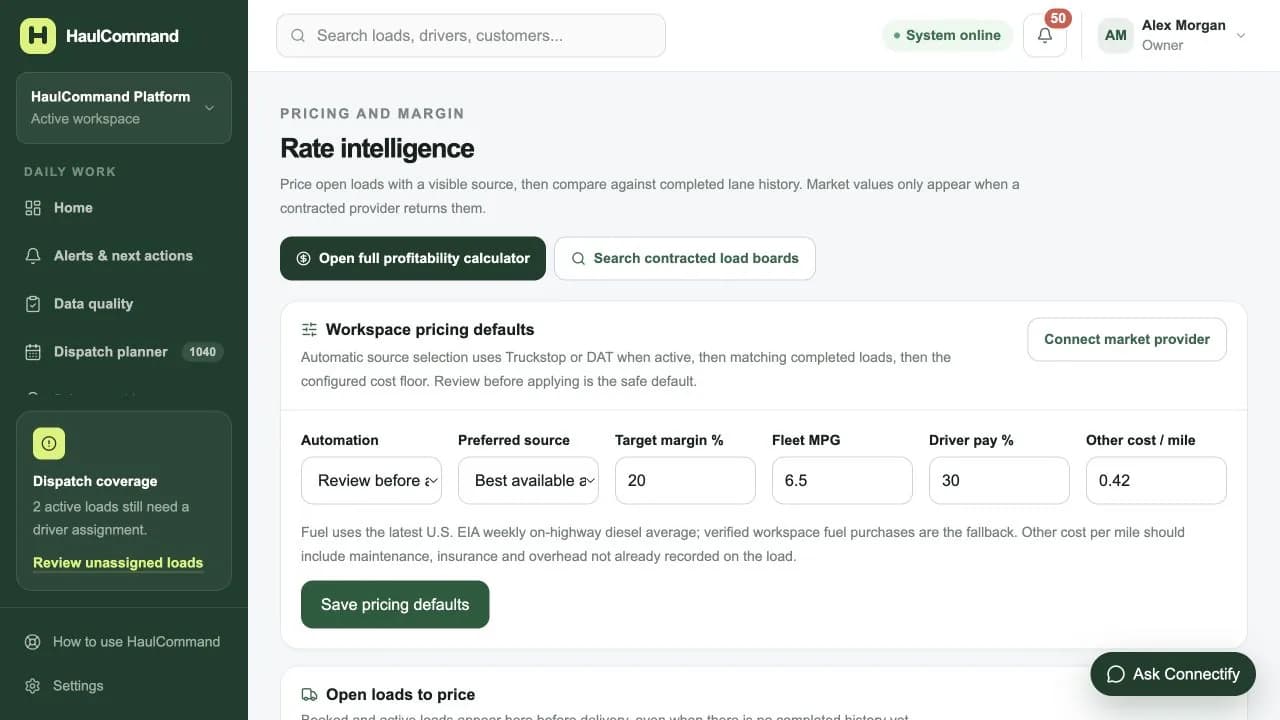Click magnifier icon on load boards button
This screenshot has width=1280, height=720.
pyautogui.click(x=578, y=258)
